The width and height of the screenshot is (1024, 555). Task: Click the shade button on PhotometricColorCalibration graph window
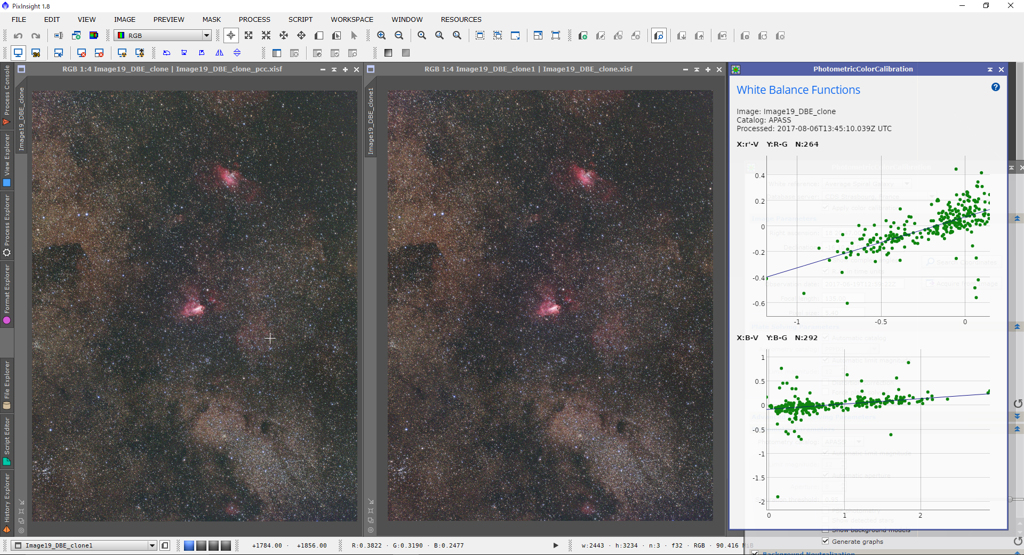pos(990,69)
